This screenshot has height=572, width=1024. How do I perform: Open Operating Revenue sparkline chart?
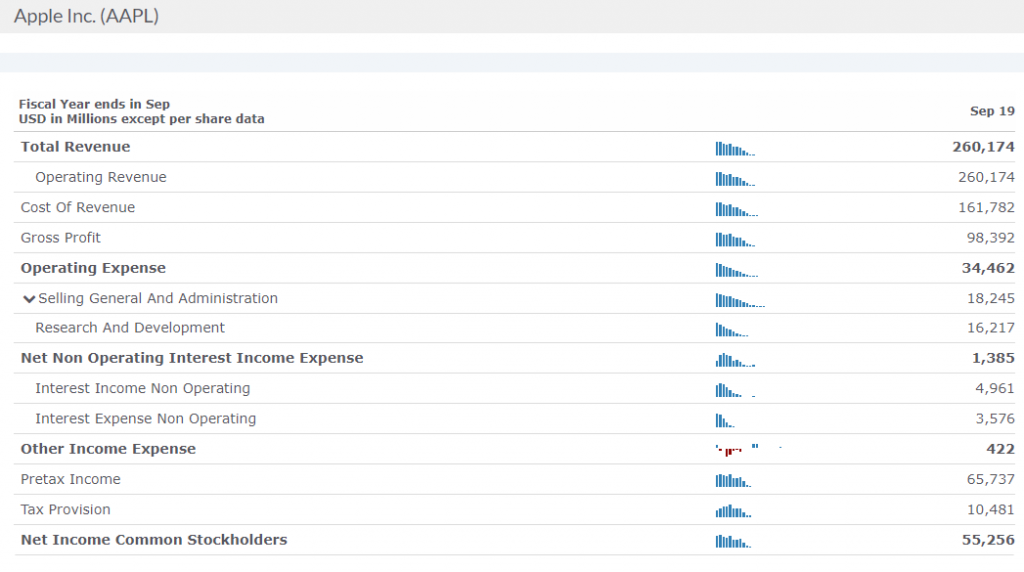735,179
